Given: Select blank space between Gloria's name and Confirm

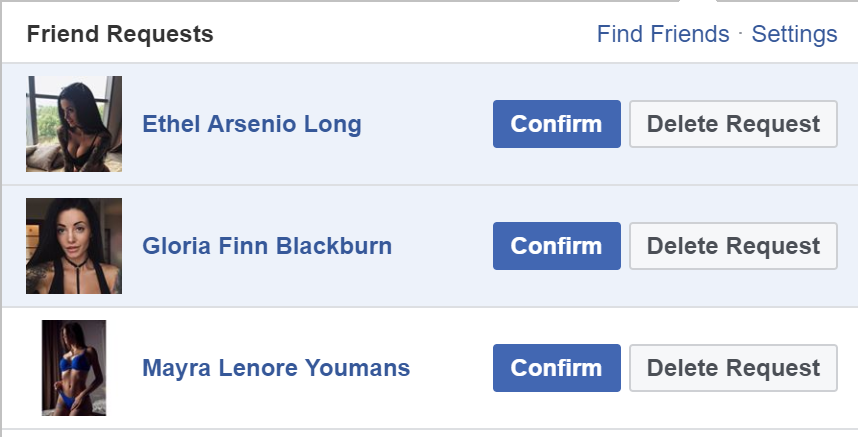Looking at the screenshot, I should click(x=442, y=246).
